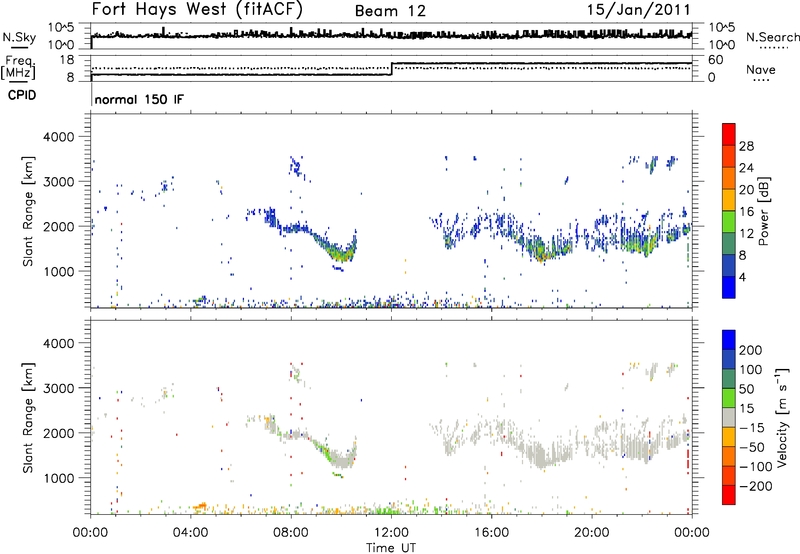Viewport: 800px width, 554px height.
Task: Click the "2000" tick of the velocity panel
Action: (58, 433)
